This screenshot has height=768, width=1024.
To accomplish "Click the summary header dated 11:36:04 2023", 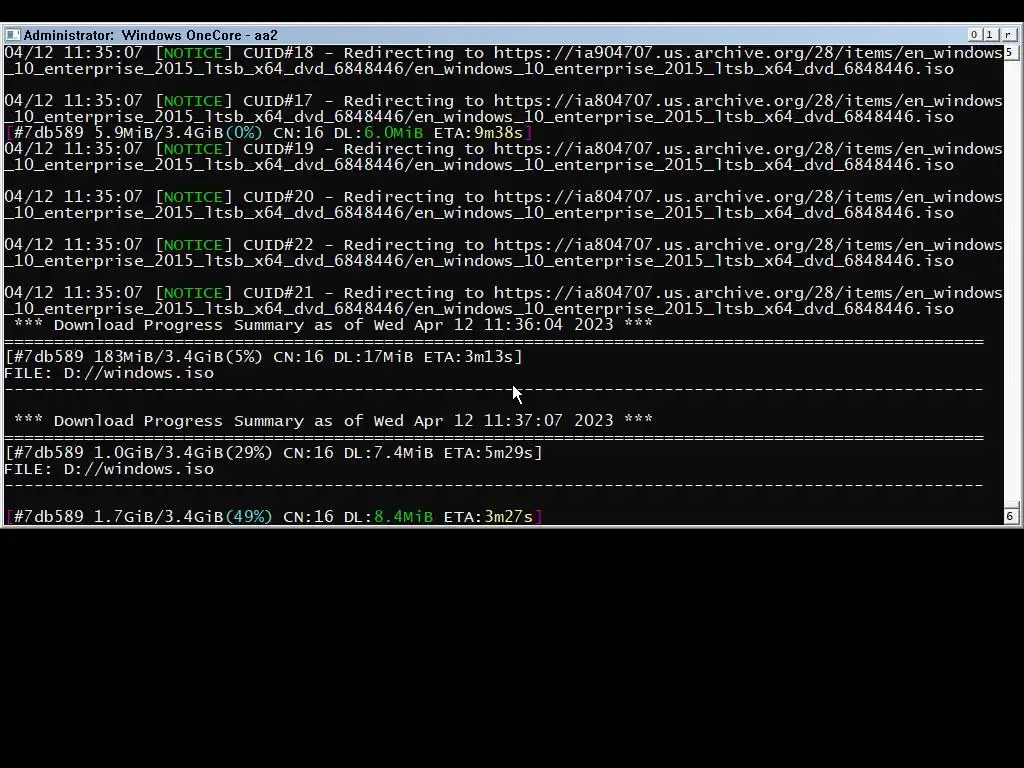I will pos(333,325).
